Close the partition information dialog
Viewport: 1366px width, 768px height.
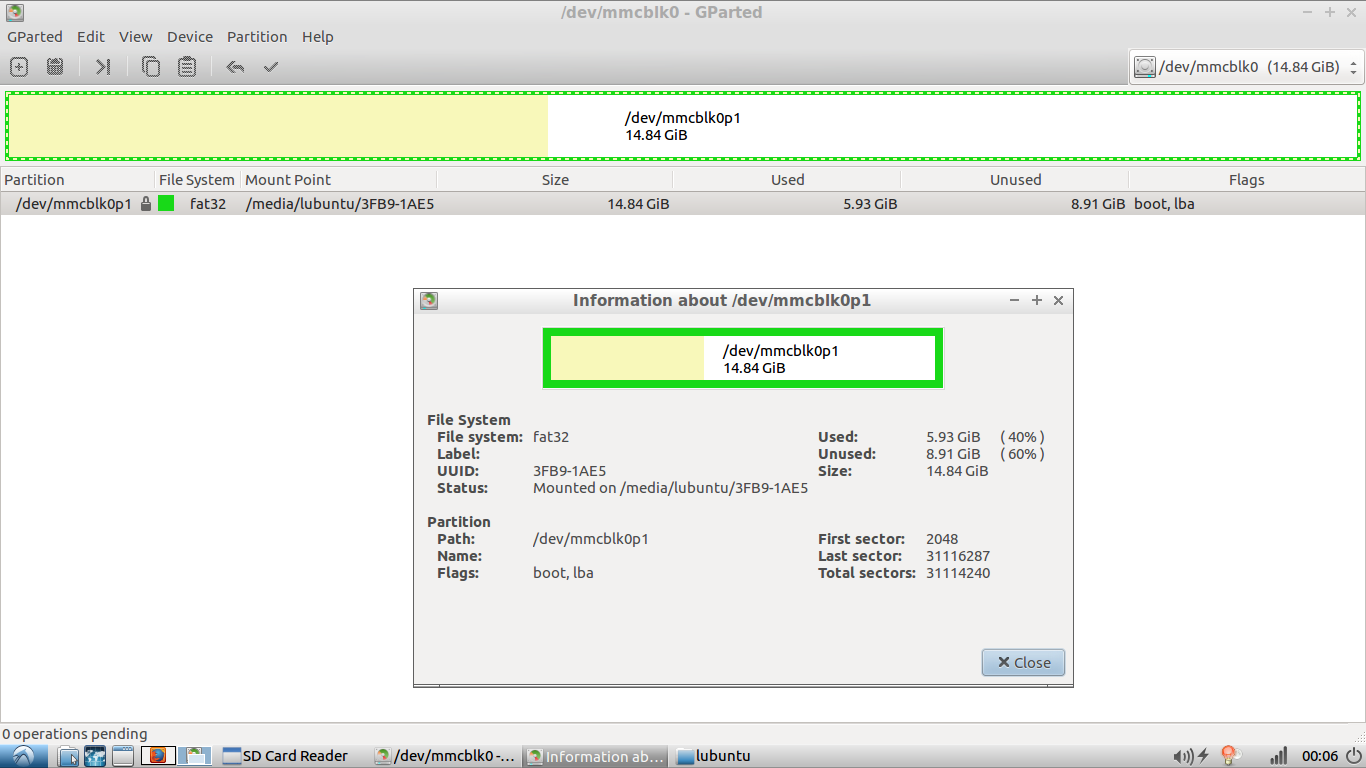[1023, 662]
